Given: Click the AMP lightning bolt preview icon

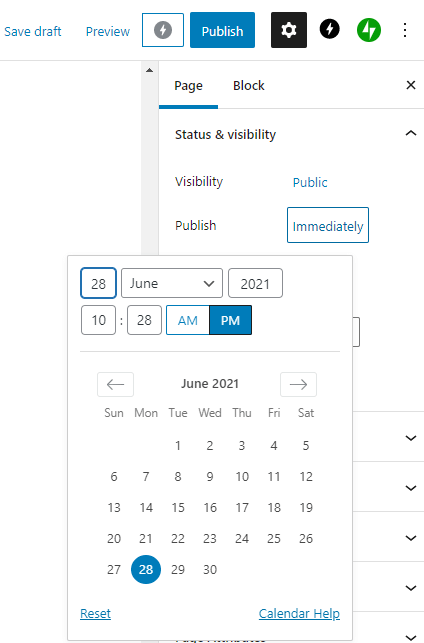Looking at the screenshot, I should click(x=163, y=30).
